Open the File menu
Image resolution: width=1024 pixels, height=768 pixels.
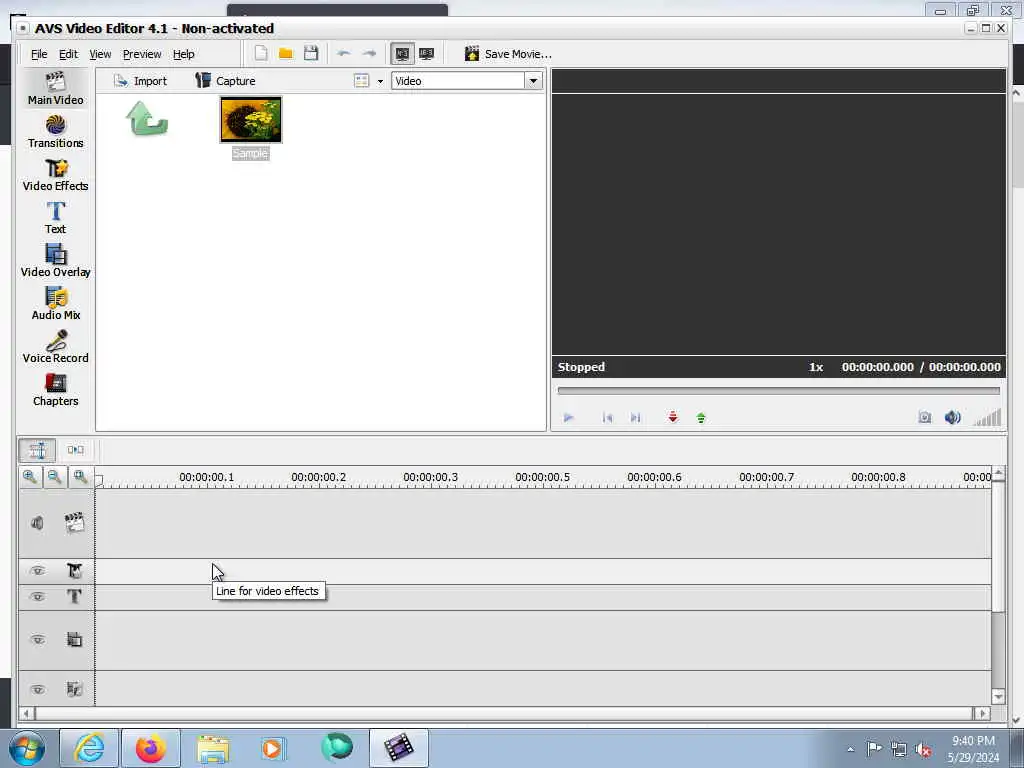coord(39,54)
